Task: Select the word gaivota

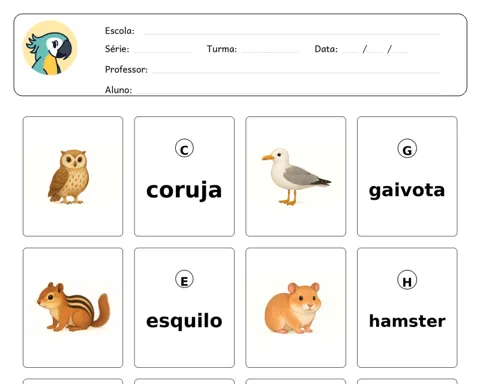Action: 407,191
